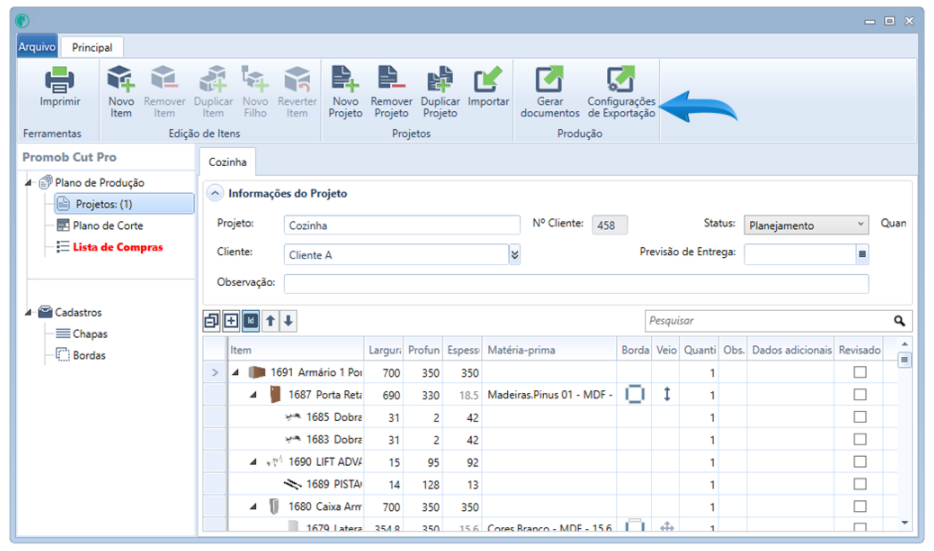Collapse the 1687 Porta row
This screenshot has width=934, height=551.
254,394
